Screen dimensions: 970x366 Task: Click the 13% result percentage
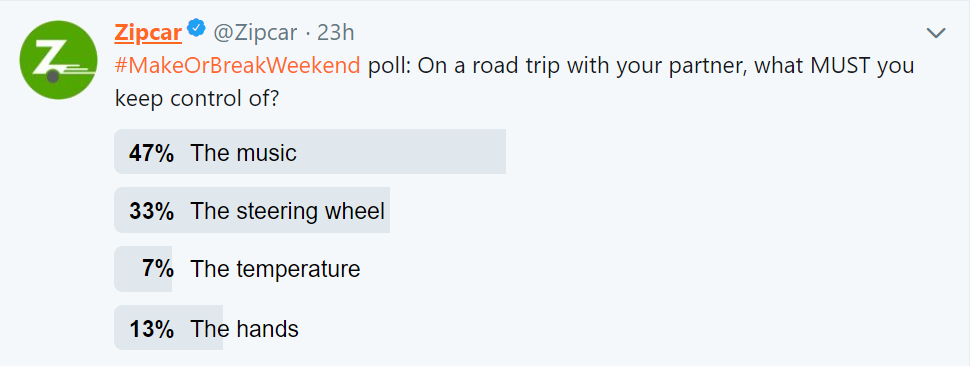click(x=151, y=329)
